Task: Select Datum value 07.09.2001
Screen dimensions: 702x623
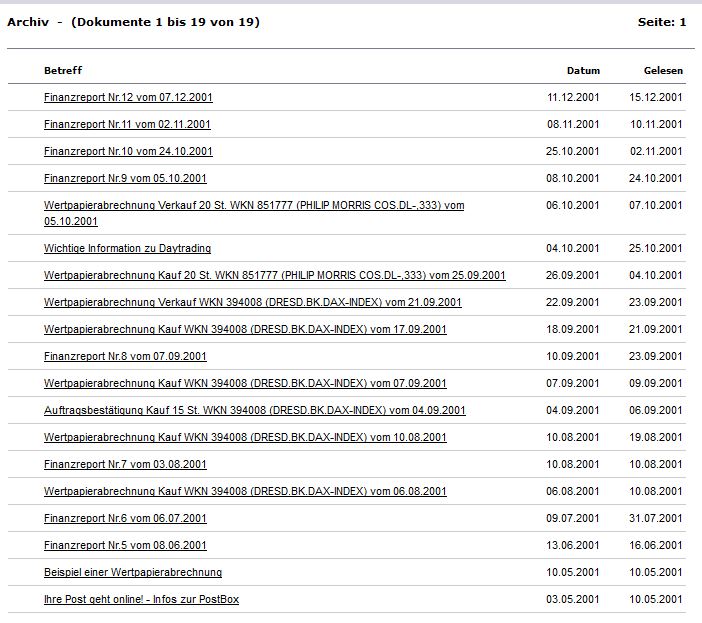Action: point(573,383)
